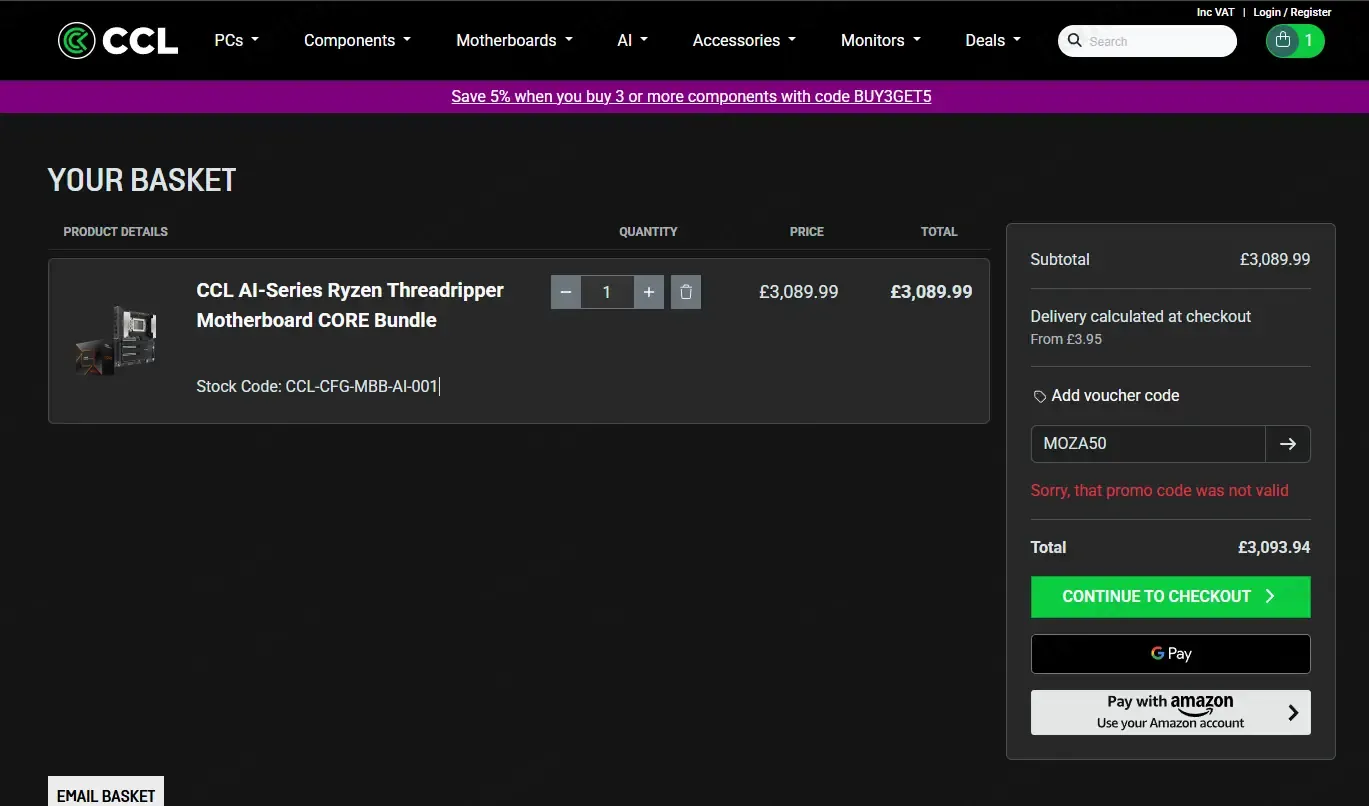Open the Threadripper bundle product thumbnail
The height and width of the screenshot is (806, 1369).
pos(116,340)
